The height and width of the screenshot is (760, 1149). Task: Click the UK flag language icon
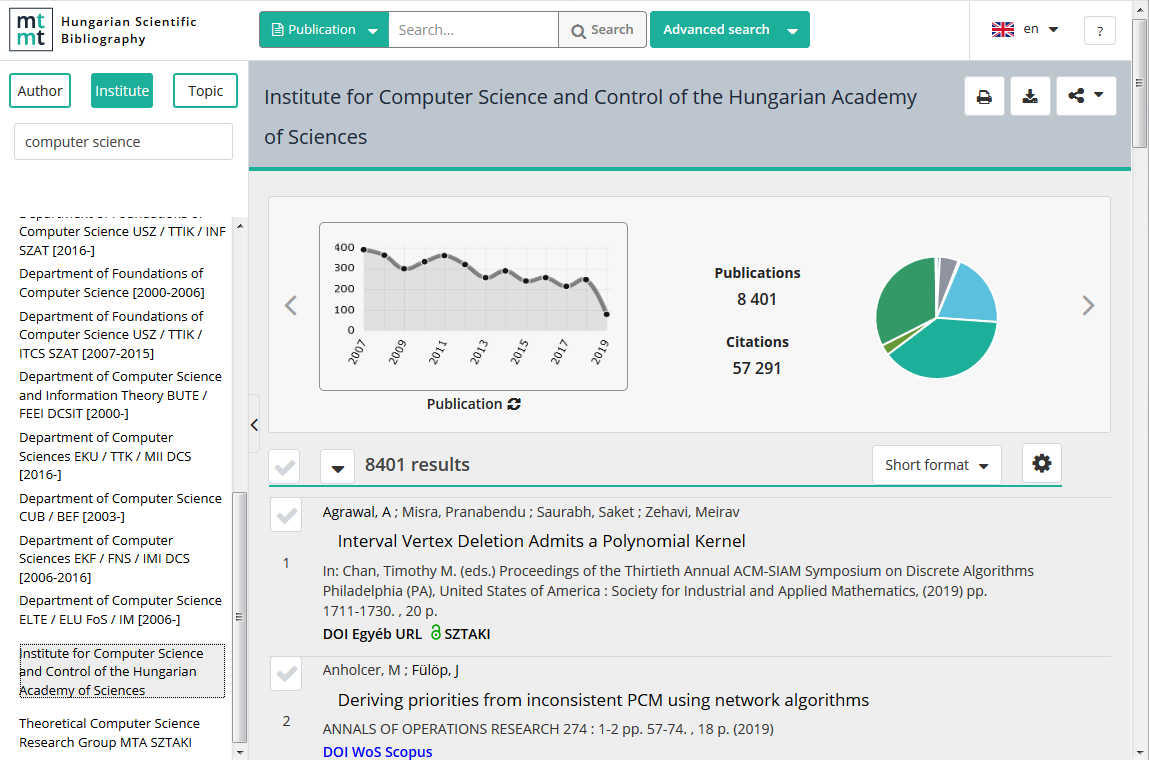click(x=1002, y=29)
